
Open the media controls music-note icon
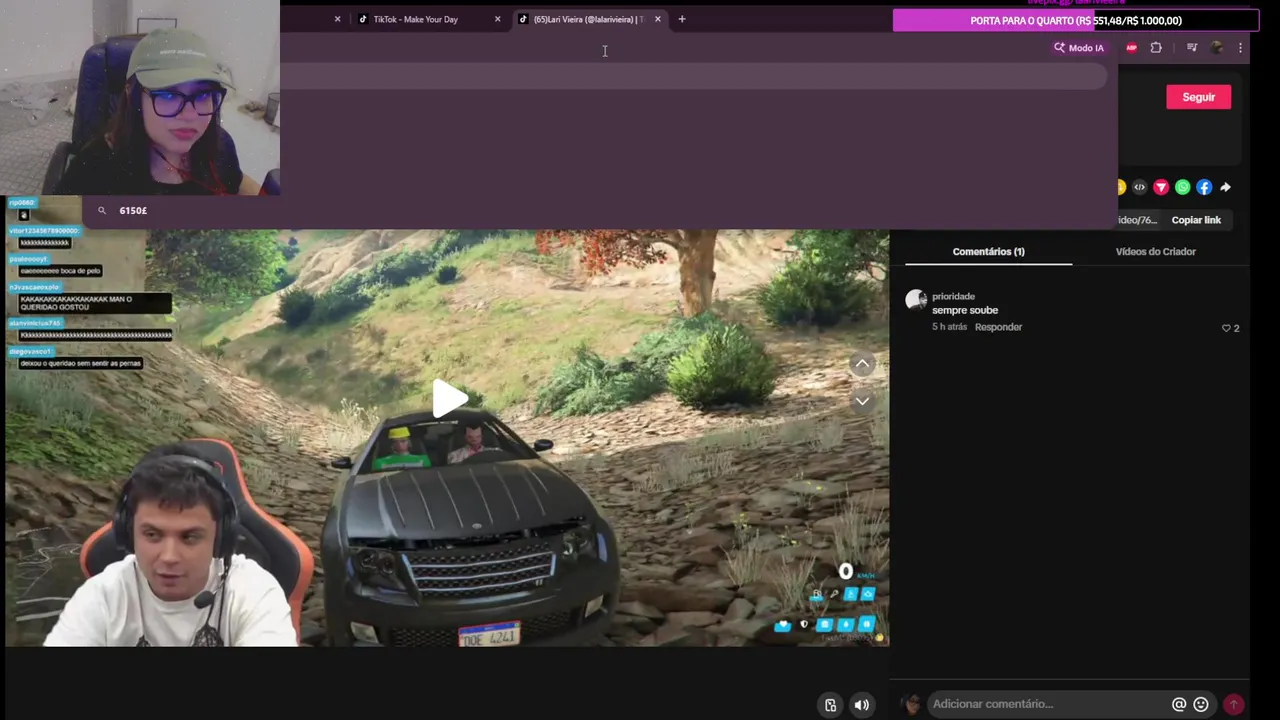1191,48
